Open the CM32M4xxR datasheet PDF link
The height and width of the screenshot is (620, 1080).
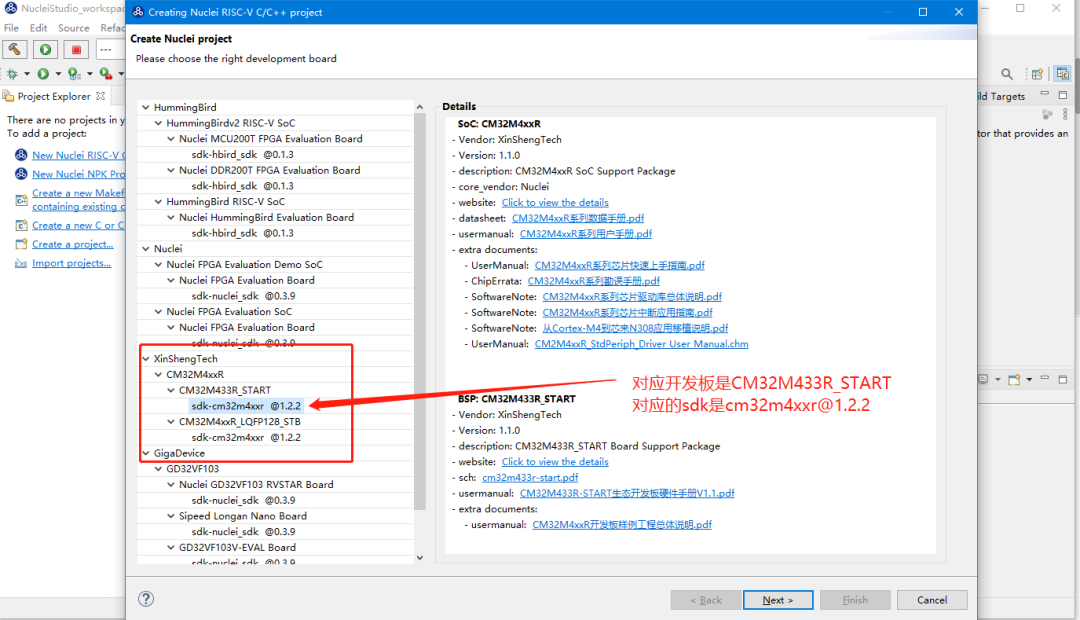click(578, 218)
